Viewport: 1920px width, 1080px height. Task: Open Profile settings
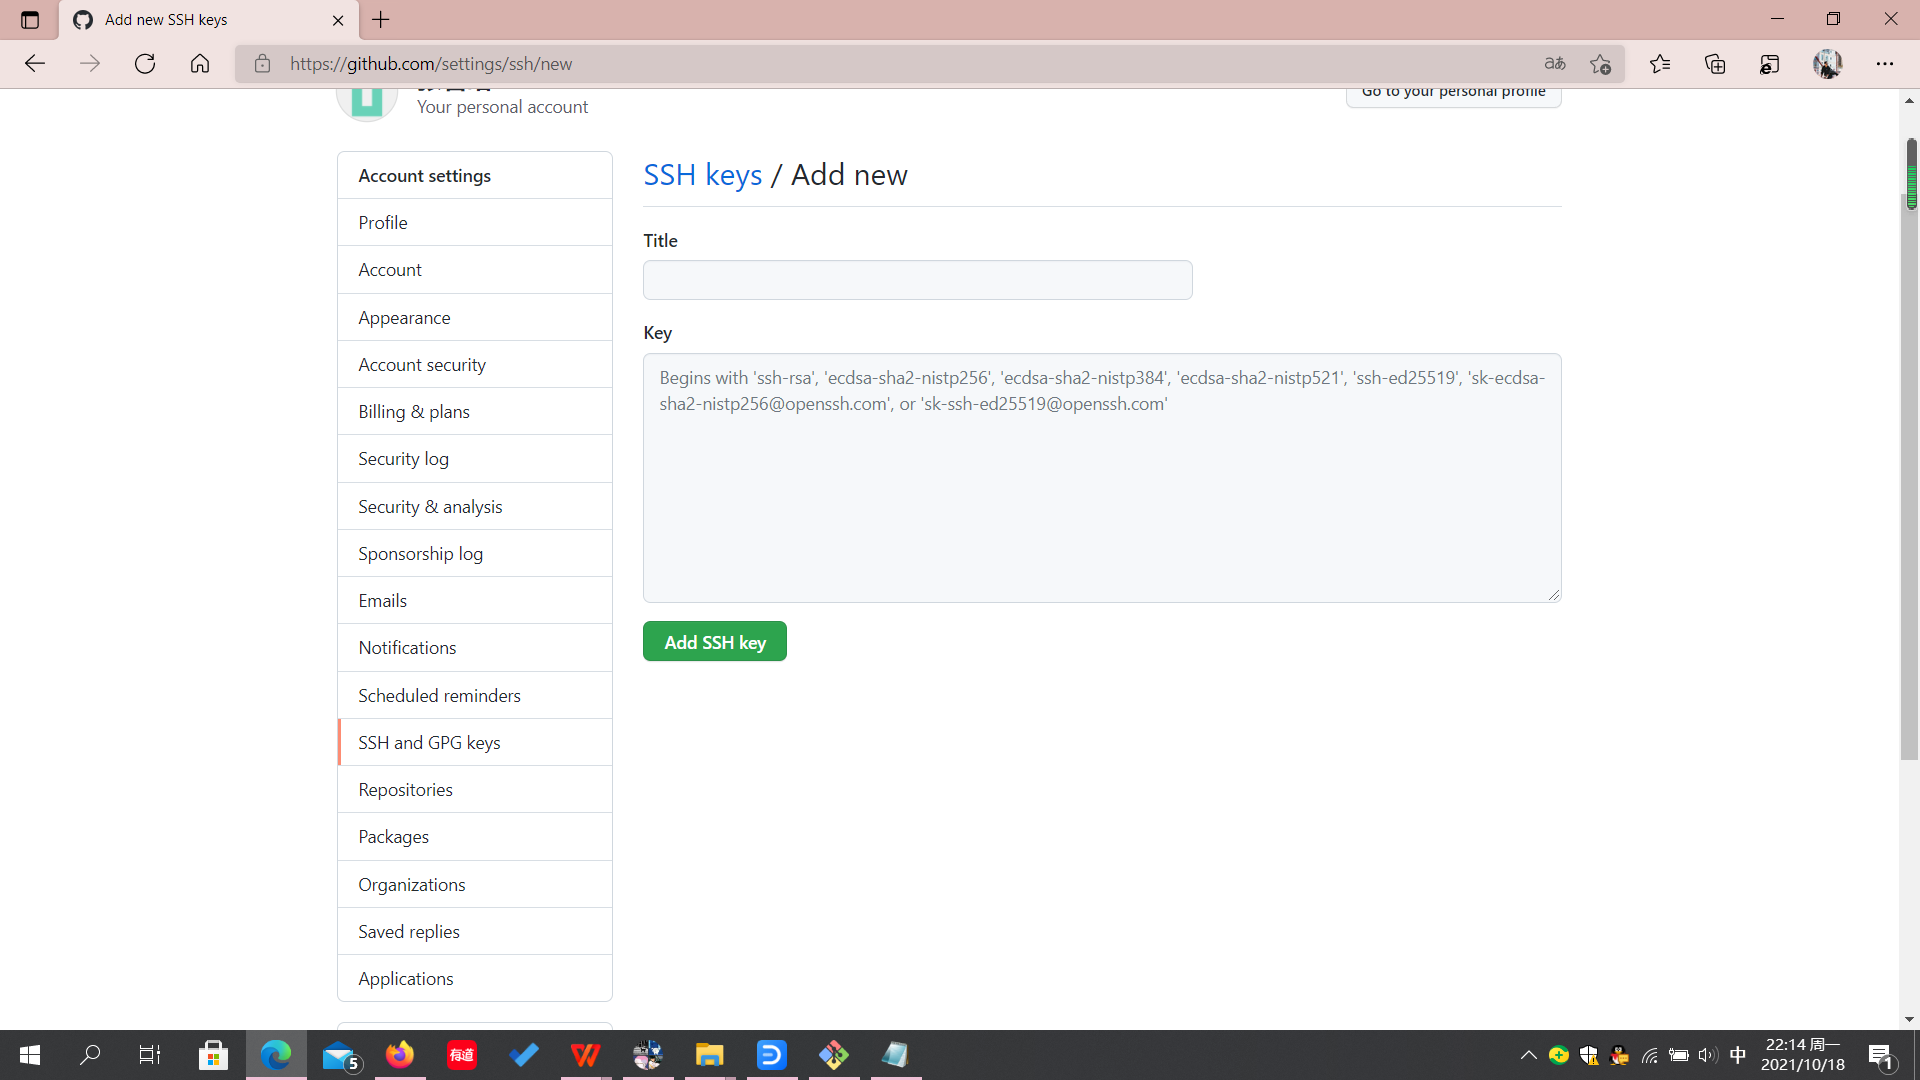click(x=475, y=222)
